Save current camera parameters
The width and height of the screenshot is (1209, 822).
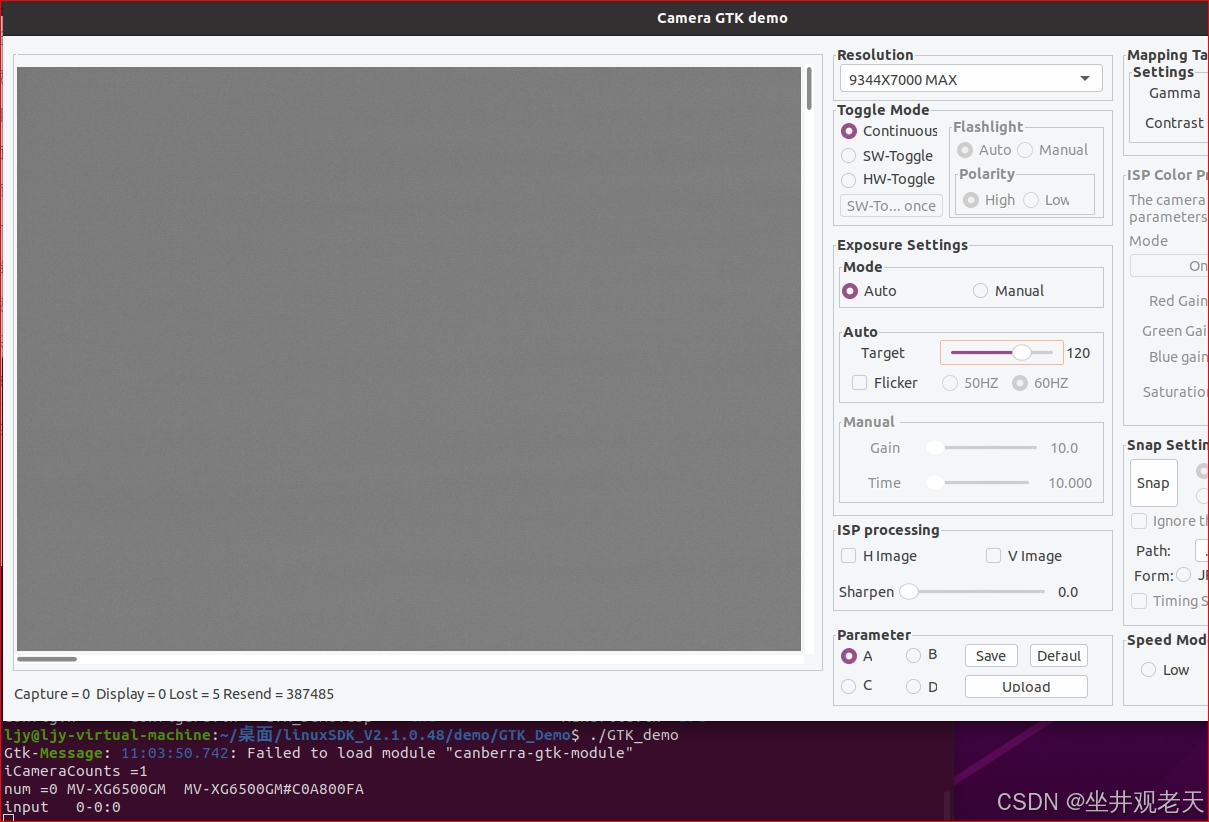(990, 655)
